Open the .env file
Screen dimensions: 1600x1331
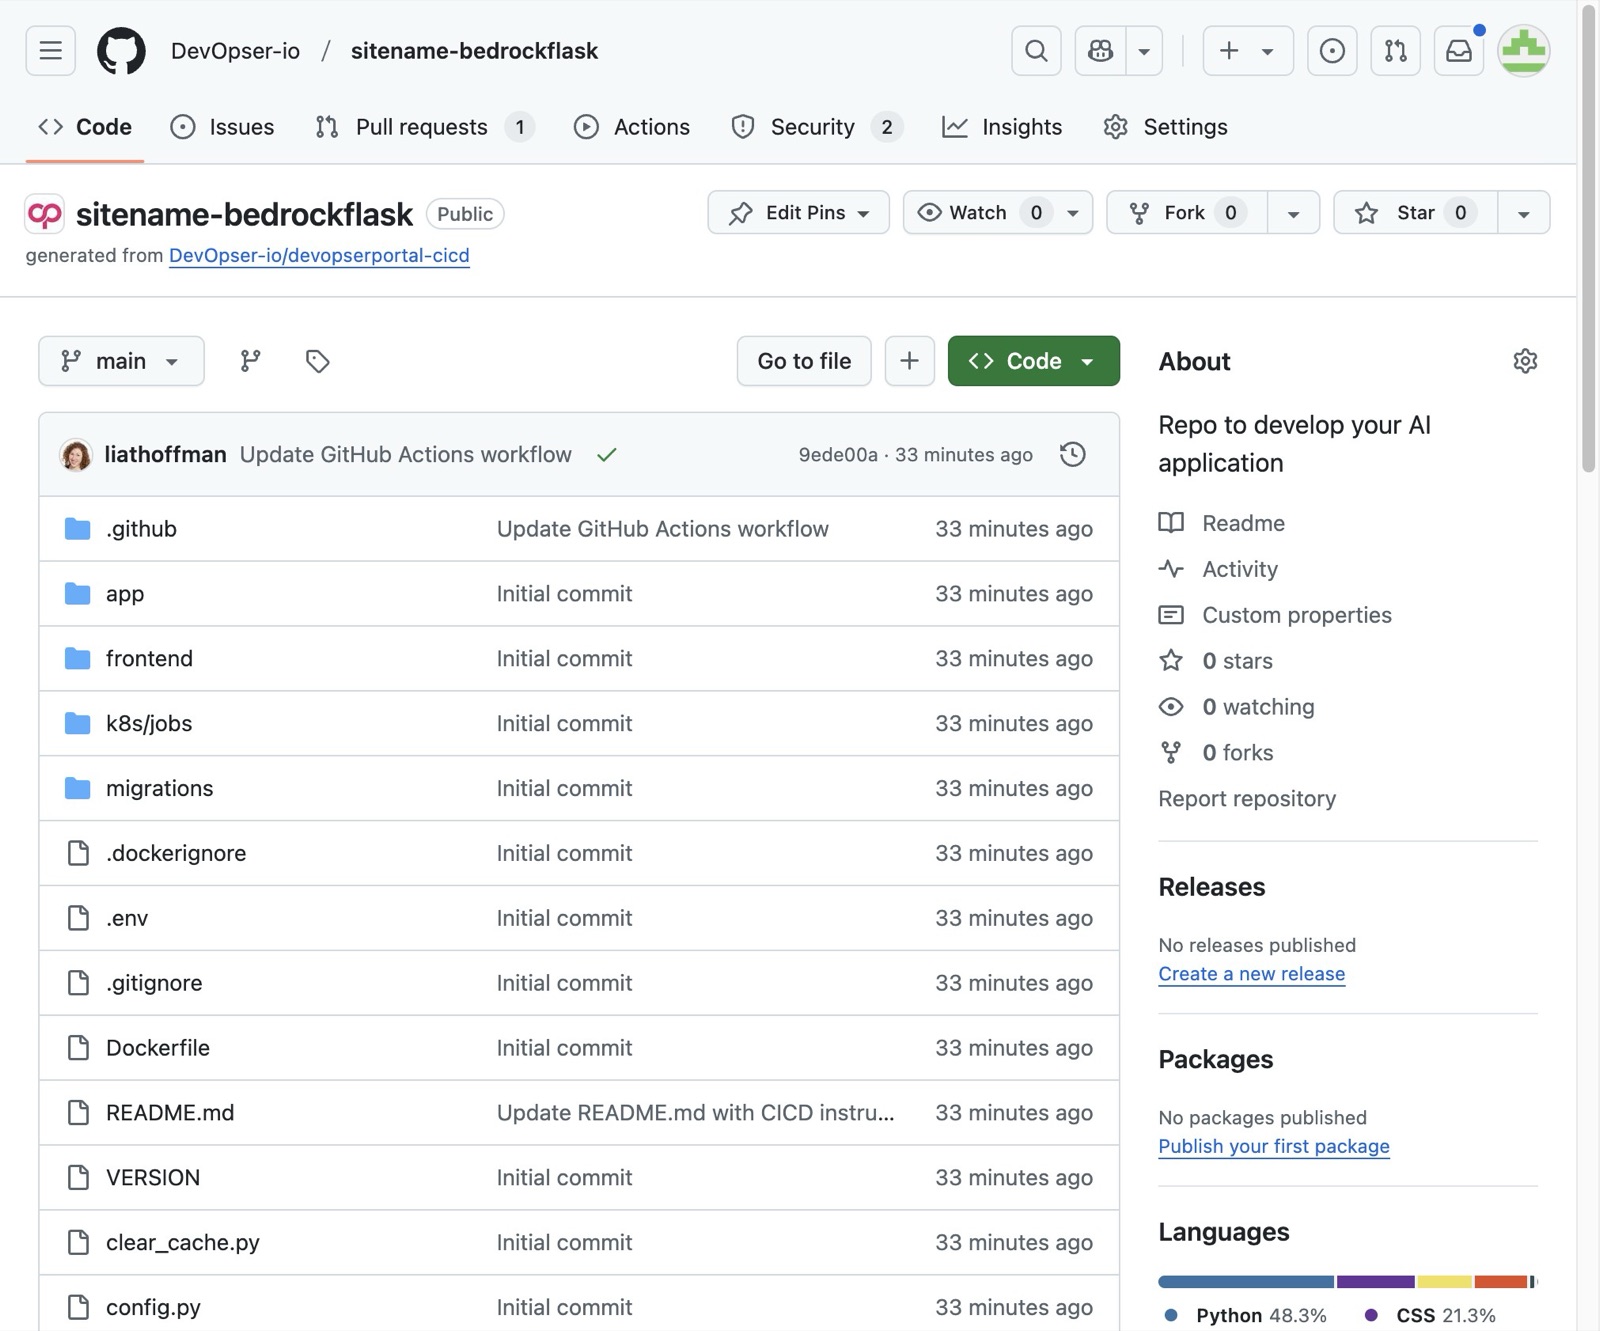[x=127, y=919]
